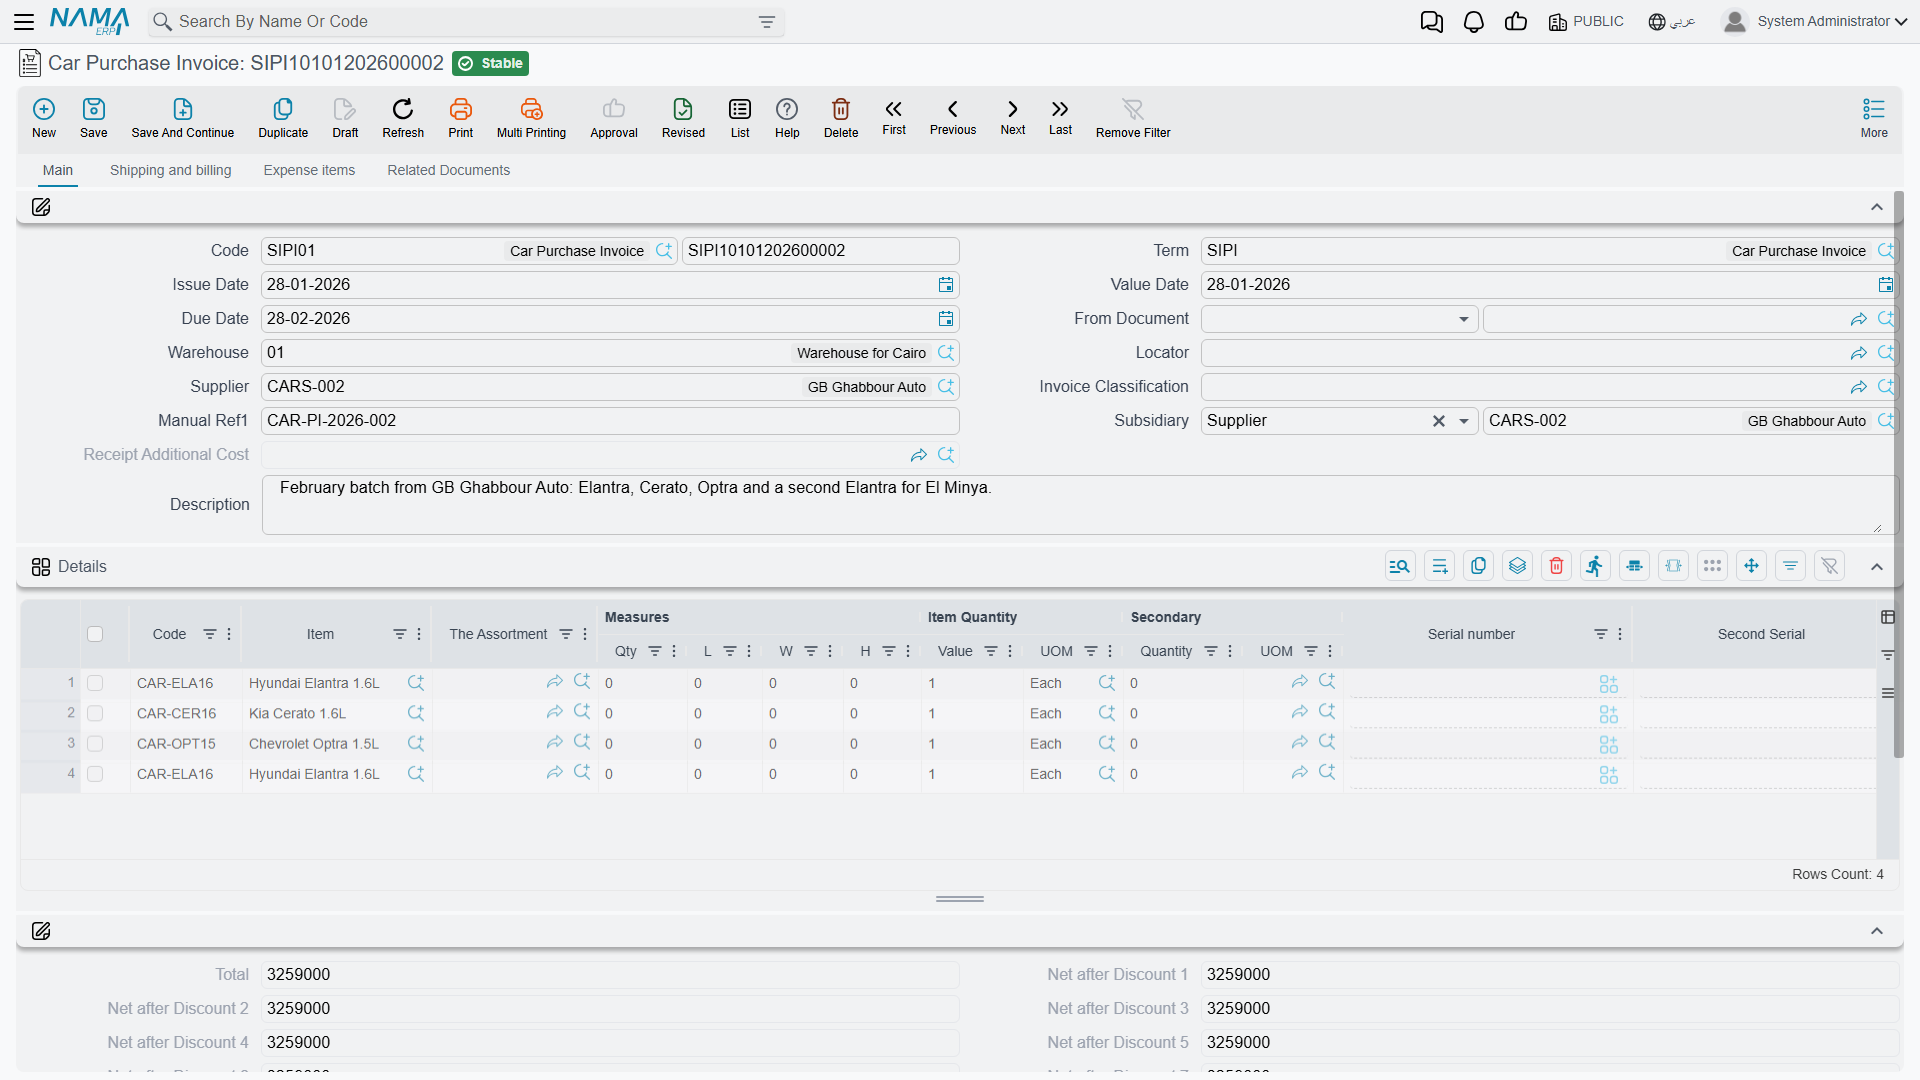Click the PUBLIC company button

pyautogui.click(x=1586, y=21)
